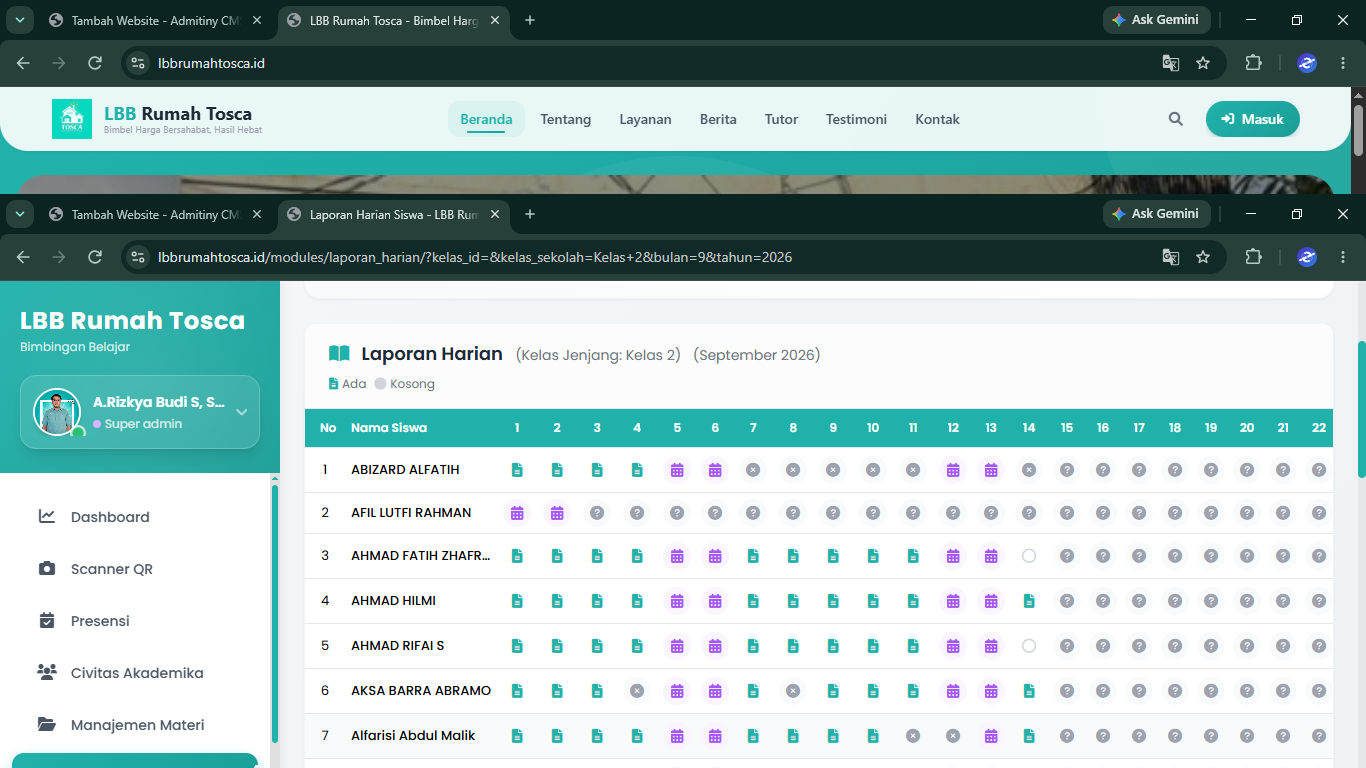Click the vertical scrollbar of the report page
1366x768 pixels.
coord(1360,410)
